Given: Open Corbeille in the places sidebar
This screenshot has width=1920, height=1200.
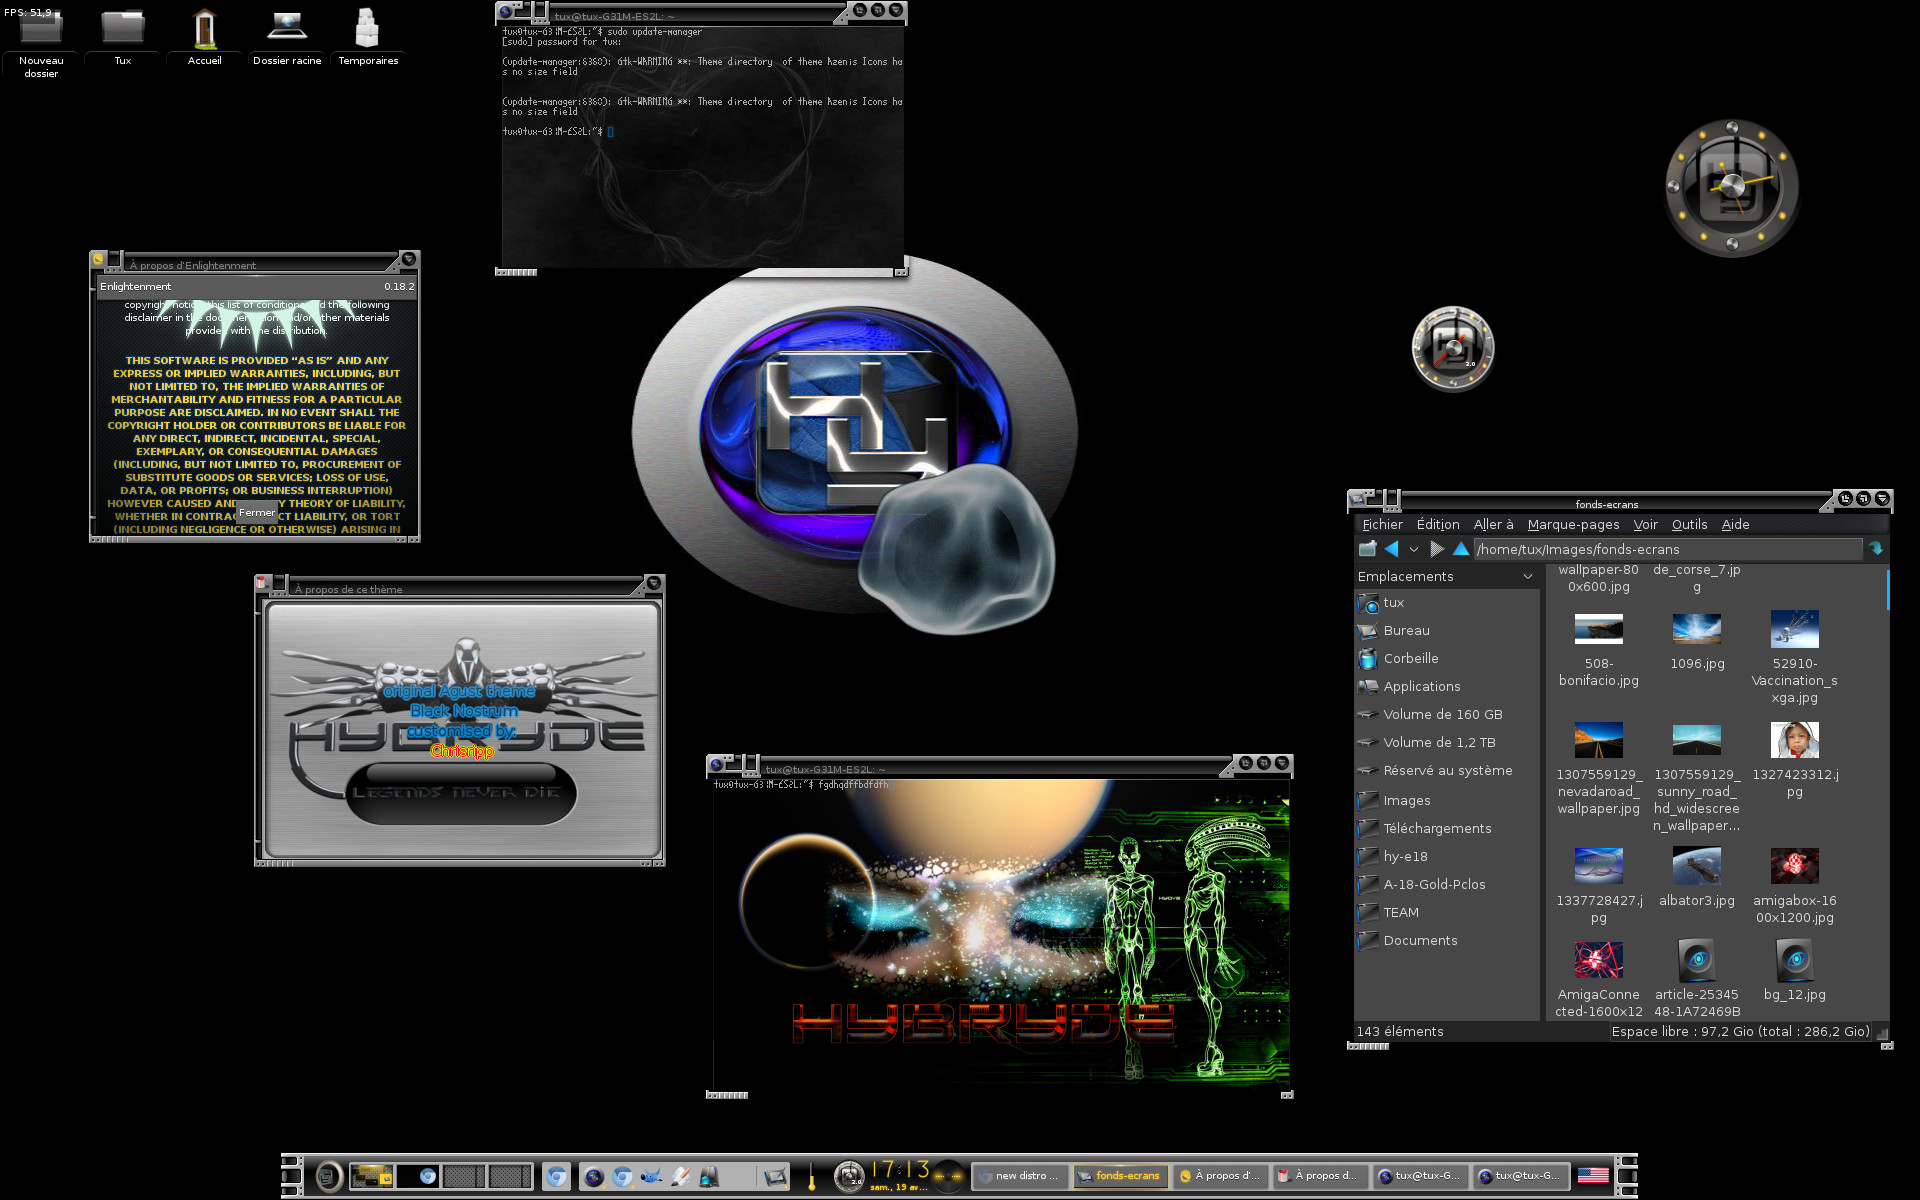Looking at the screenshot, I should click(x=1447, y=659).
